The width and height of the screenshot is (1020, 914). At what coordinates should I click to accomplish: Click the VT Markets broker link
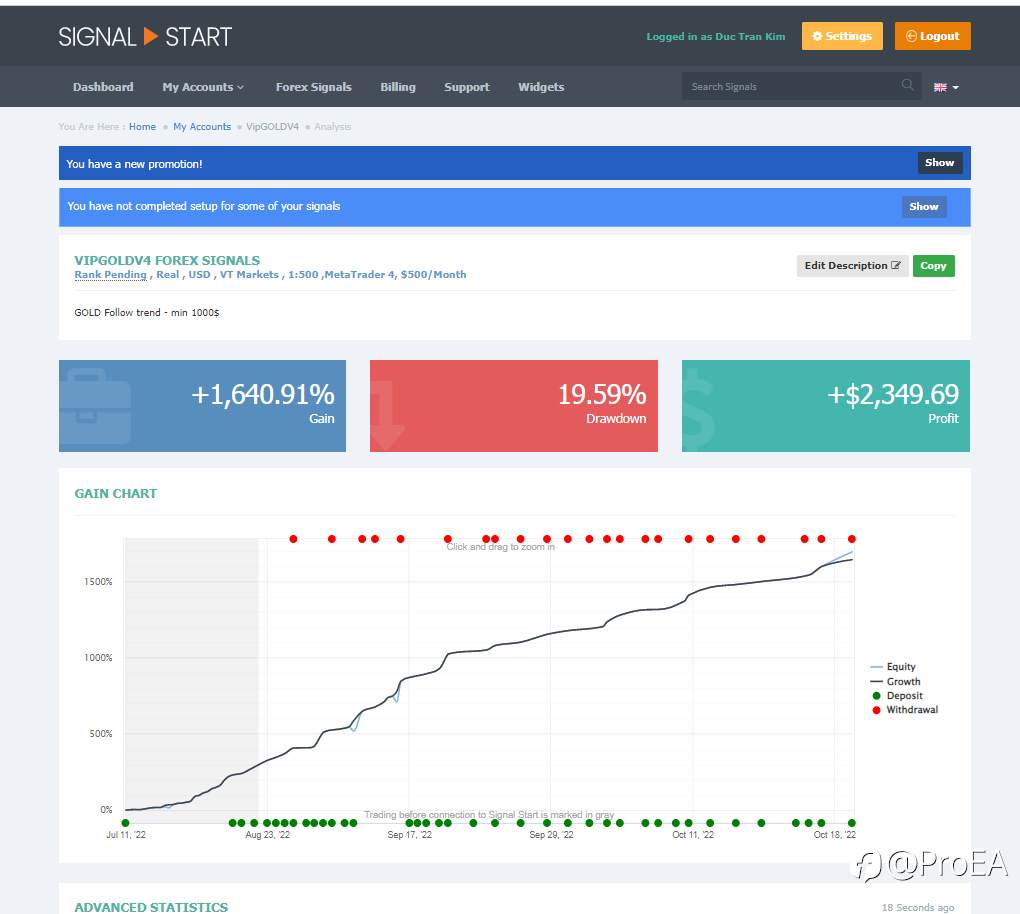(x=248, y=275)
